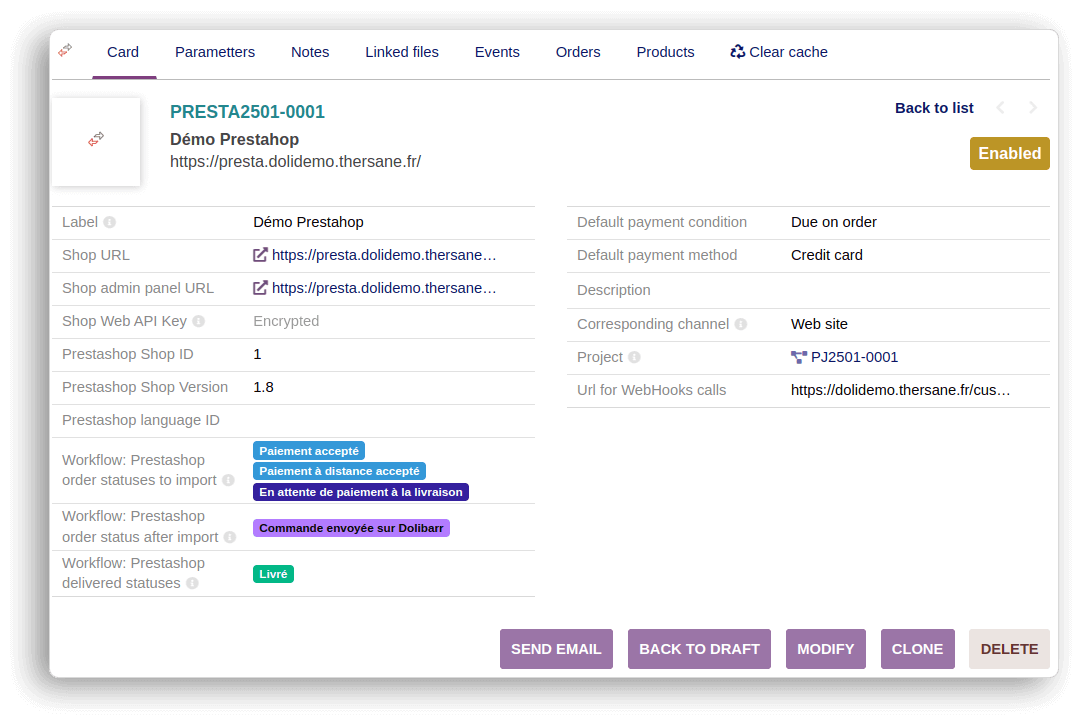Click the info icon next to Corresponding channel

(740, 324)
